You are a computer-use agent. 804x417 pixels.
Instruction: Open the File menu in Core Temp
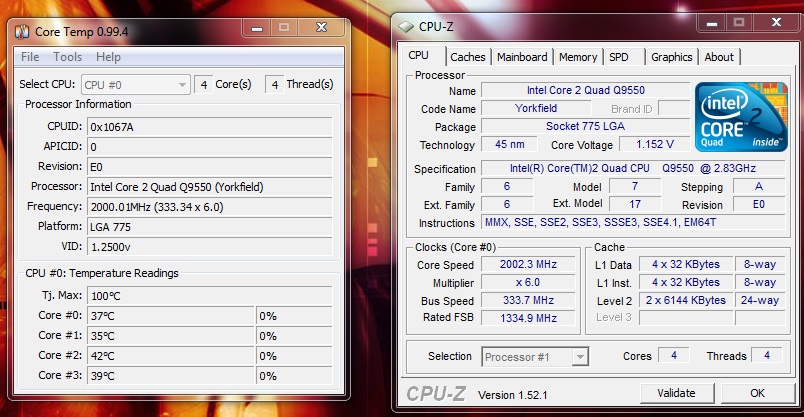click(x=30, y=57)
